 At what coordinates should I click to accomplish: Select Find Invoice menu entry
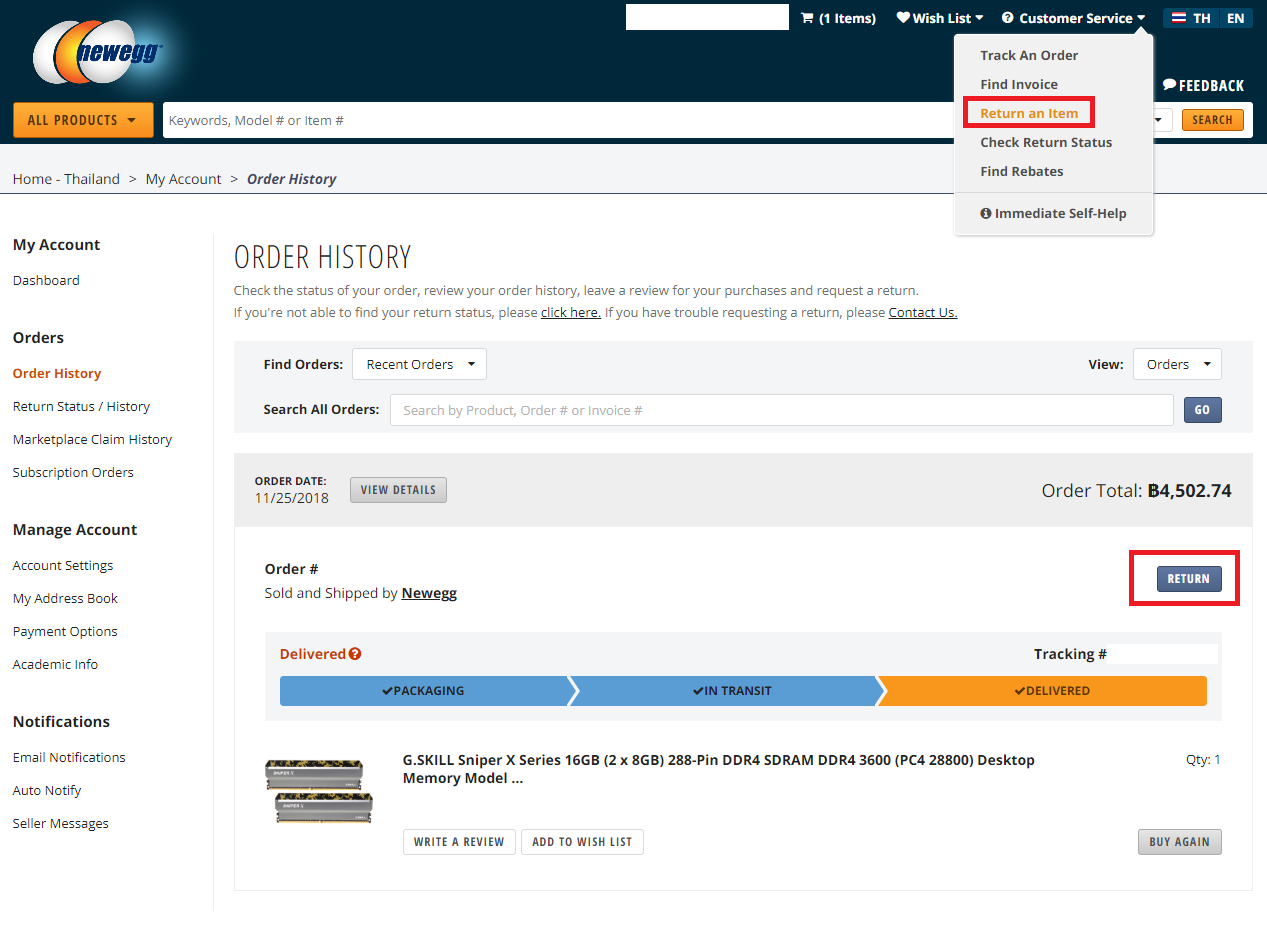tap(1019, 84)
